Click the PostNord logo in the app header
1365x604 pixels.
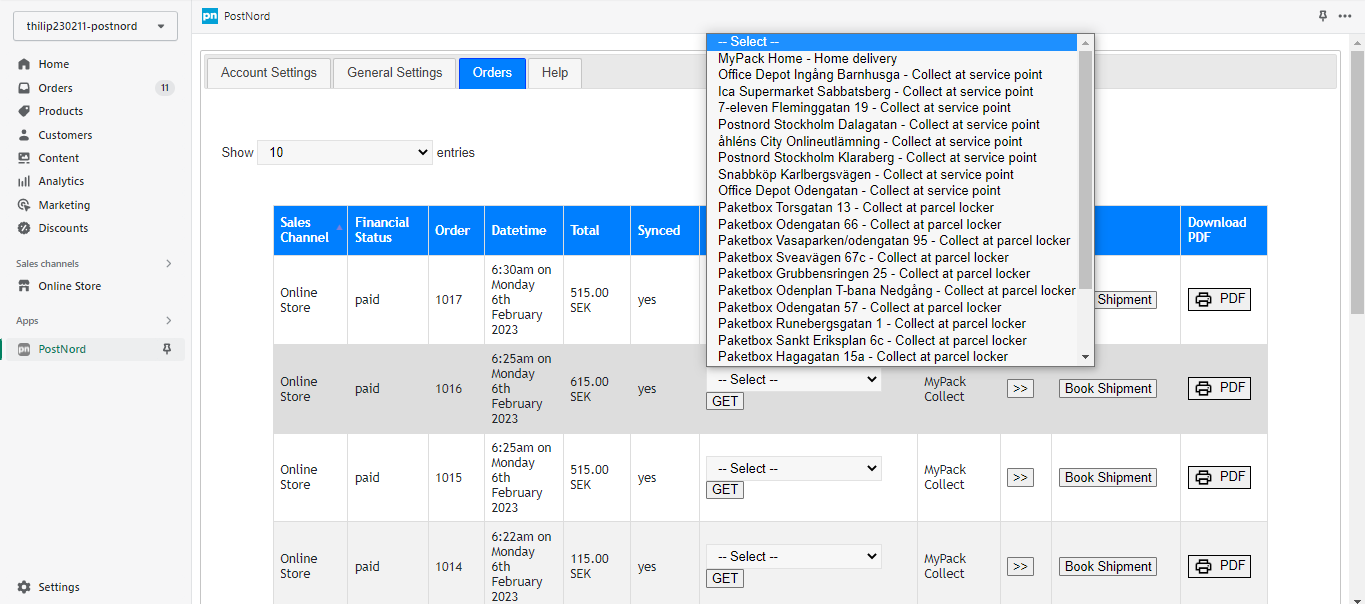click(x=210, y=16)
